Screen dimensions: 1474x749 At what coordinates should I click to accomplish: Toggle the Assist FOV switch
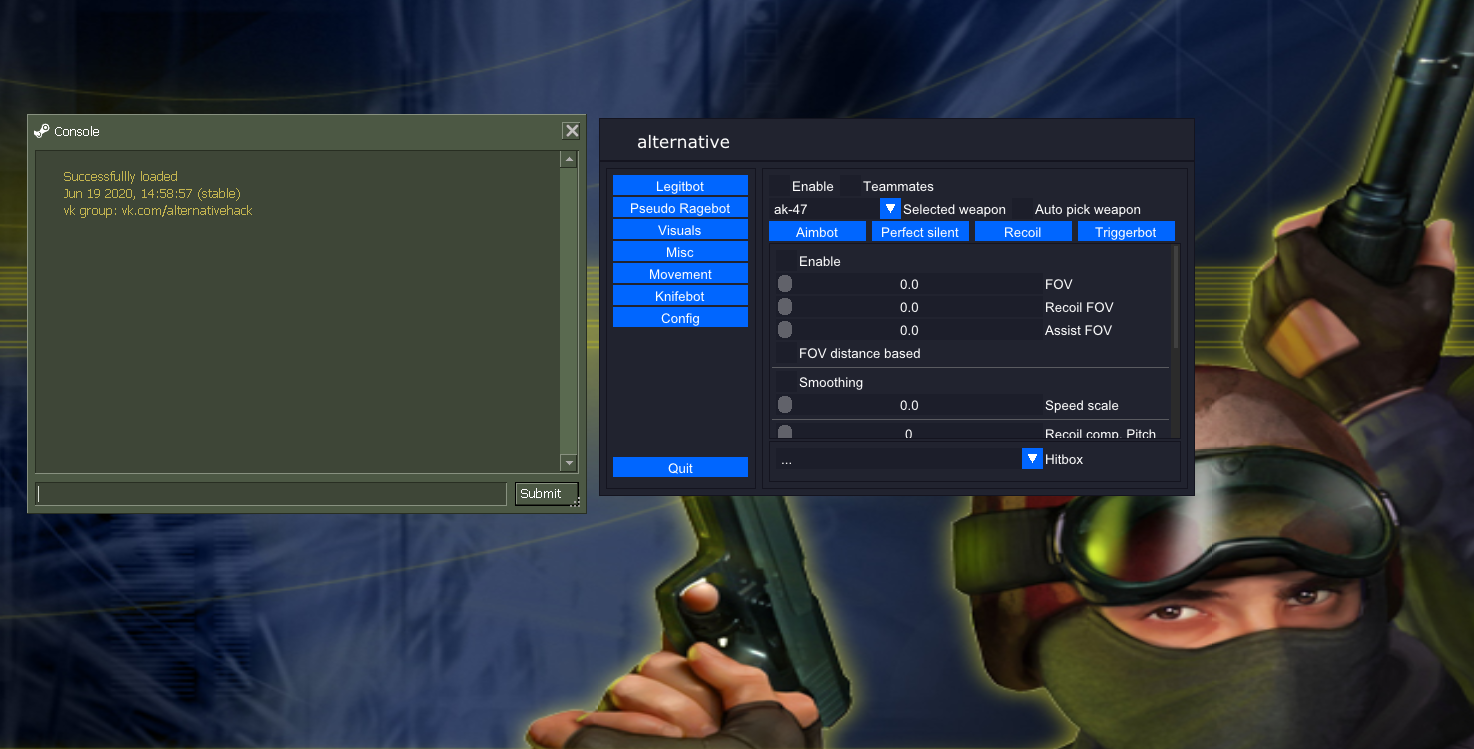tap(784, 329)
